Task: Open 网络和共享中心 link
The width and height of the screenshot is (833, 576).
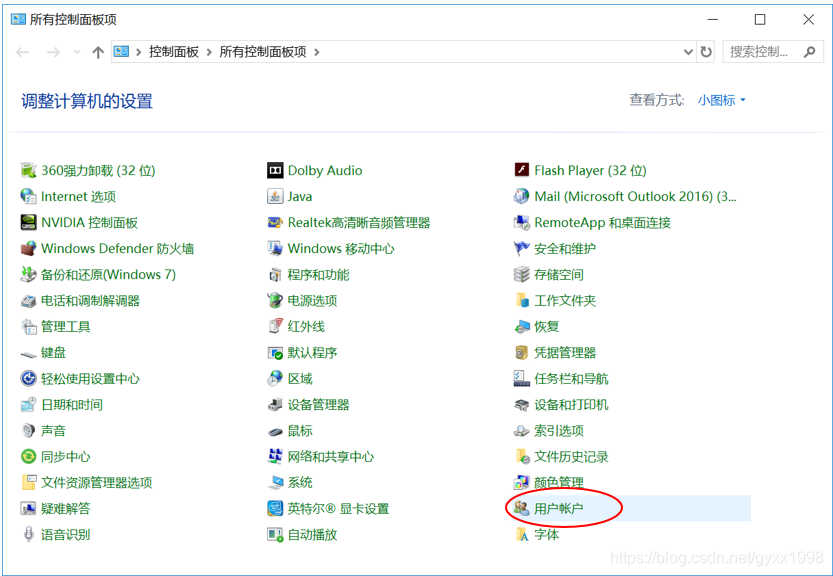Action: pos(330,457)
